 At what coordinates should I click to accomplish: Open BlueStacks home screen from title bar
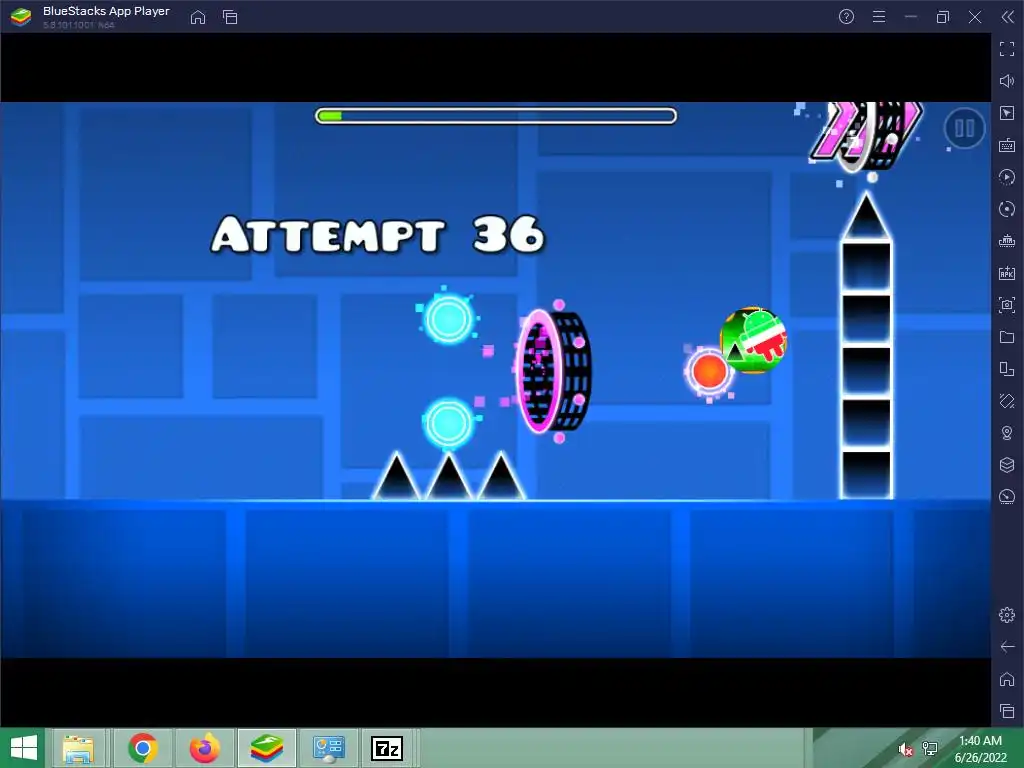(198, 17)
